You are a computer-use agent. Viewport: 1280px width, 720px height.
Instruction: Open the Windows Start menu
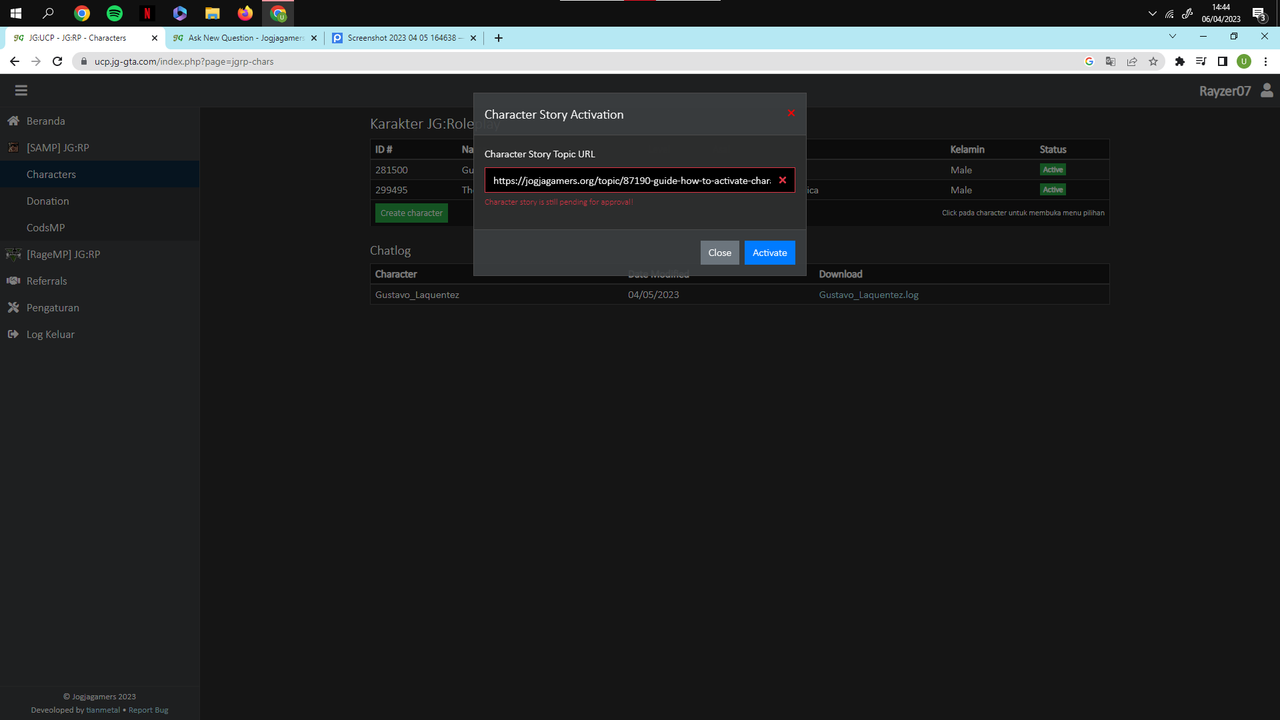tap(16, 14)
